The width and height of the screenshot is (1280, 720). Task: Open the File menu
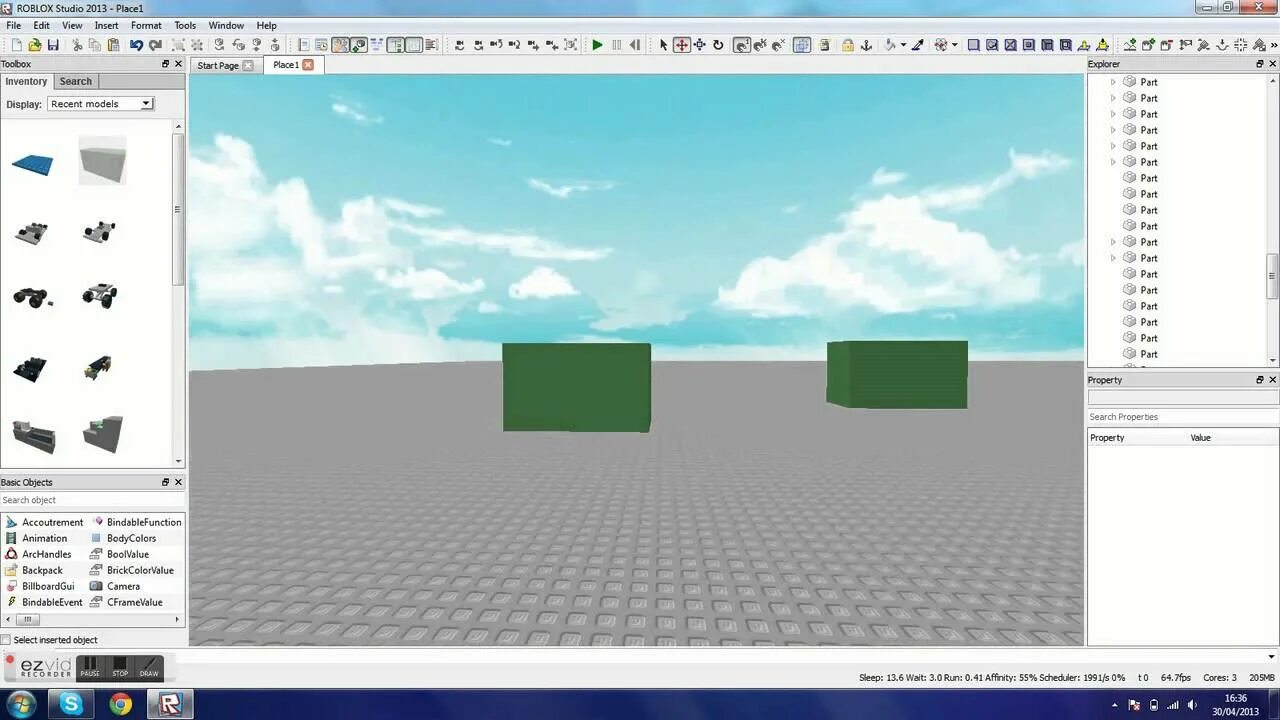tap(13, 25)
